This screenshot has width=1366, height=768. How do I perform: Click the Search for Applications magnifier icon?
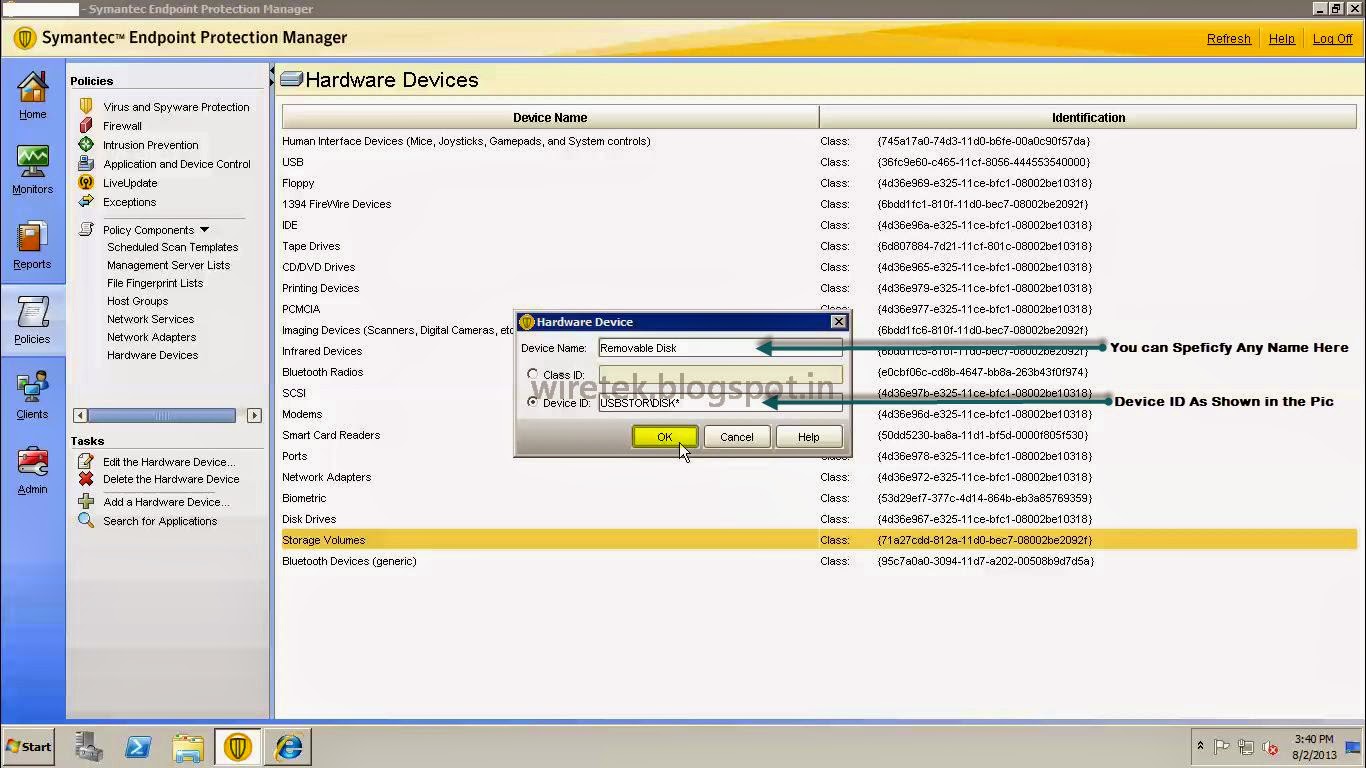click(x=86, y=520)
